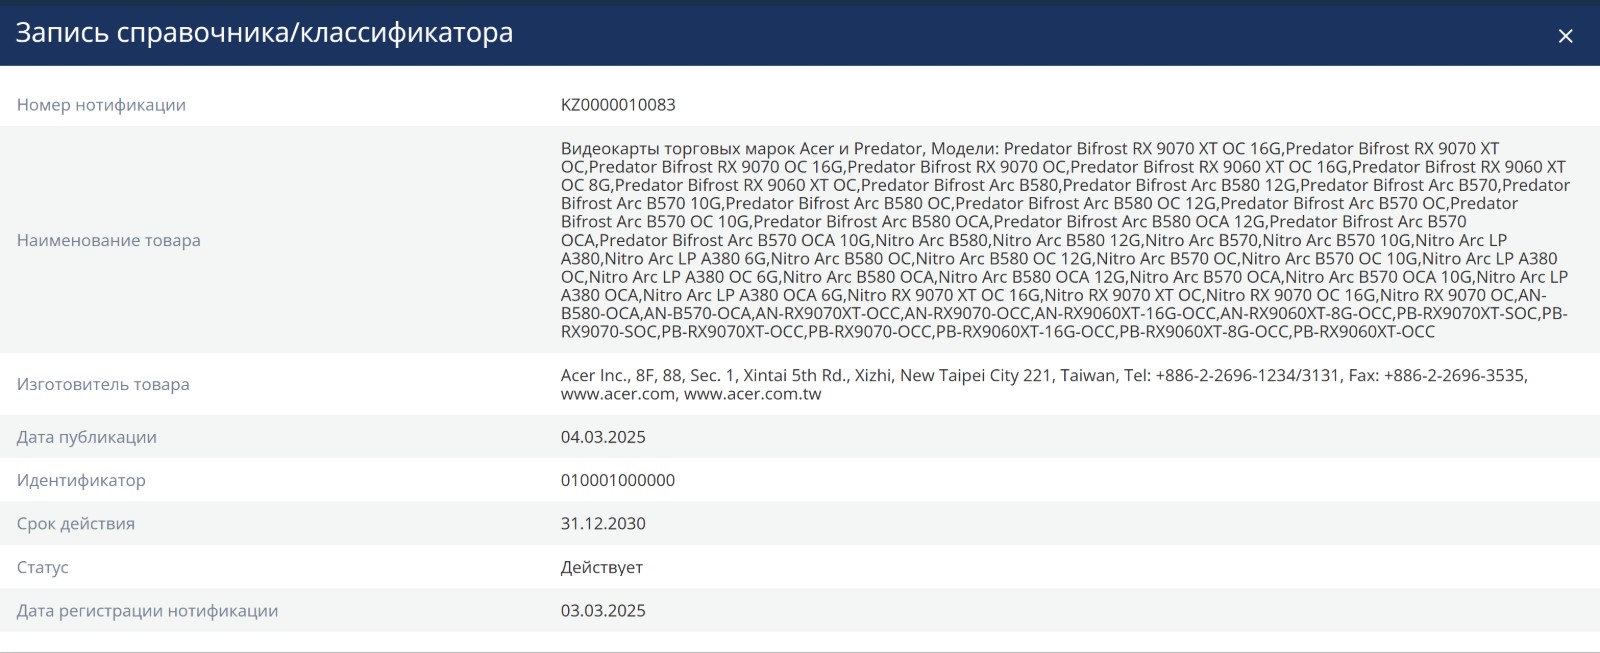1600x653 pixels.
Task: Select the 'Срок действия' label
Action: coord(76,523)
